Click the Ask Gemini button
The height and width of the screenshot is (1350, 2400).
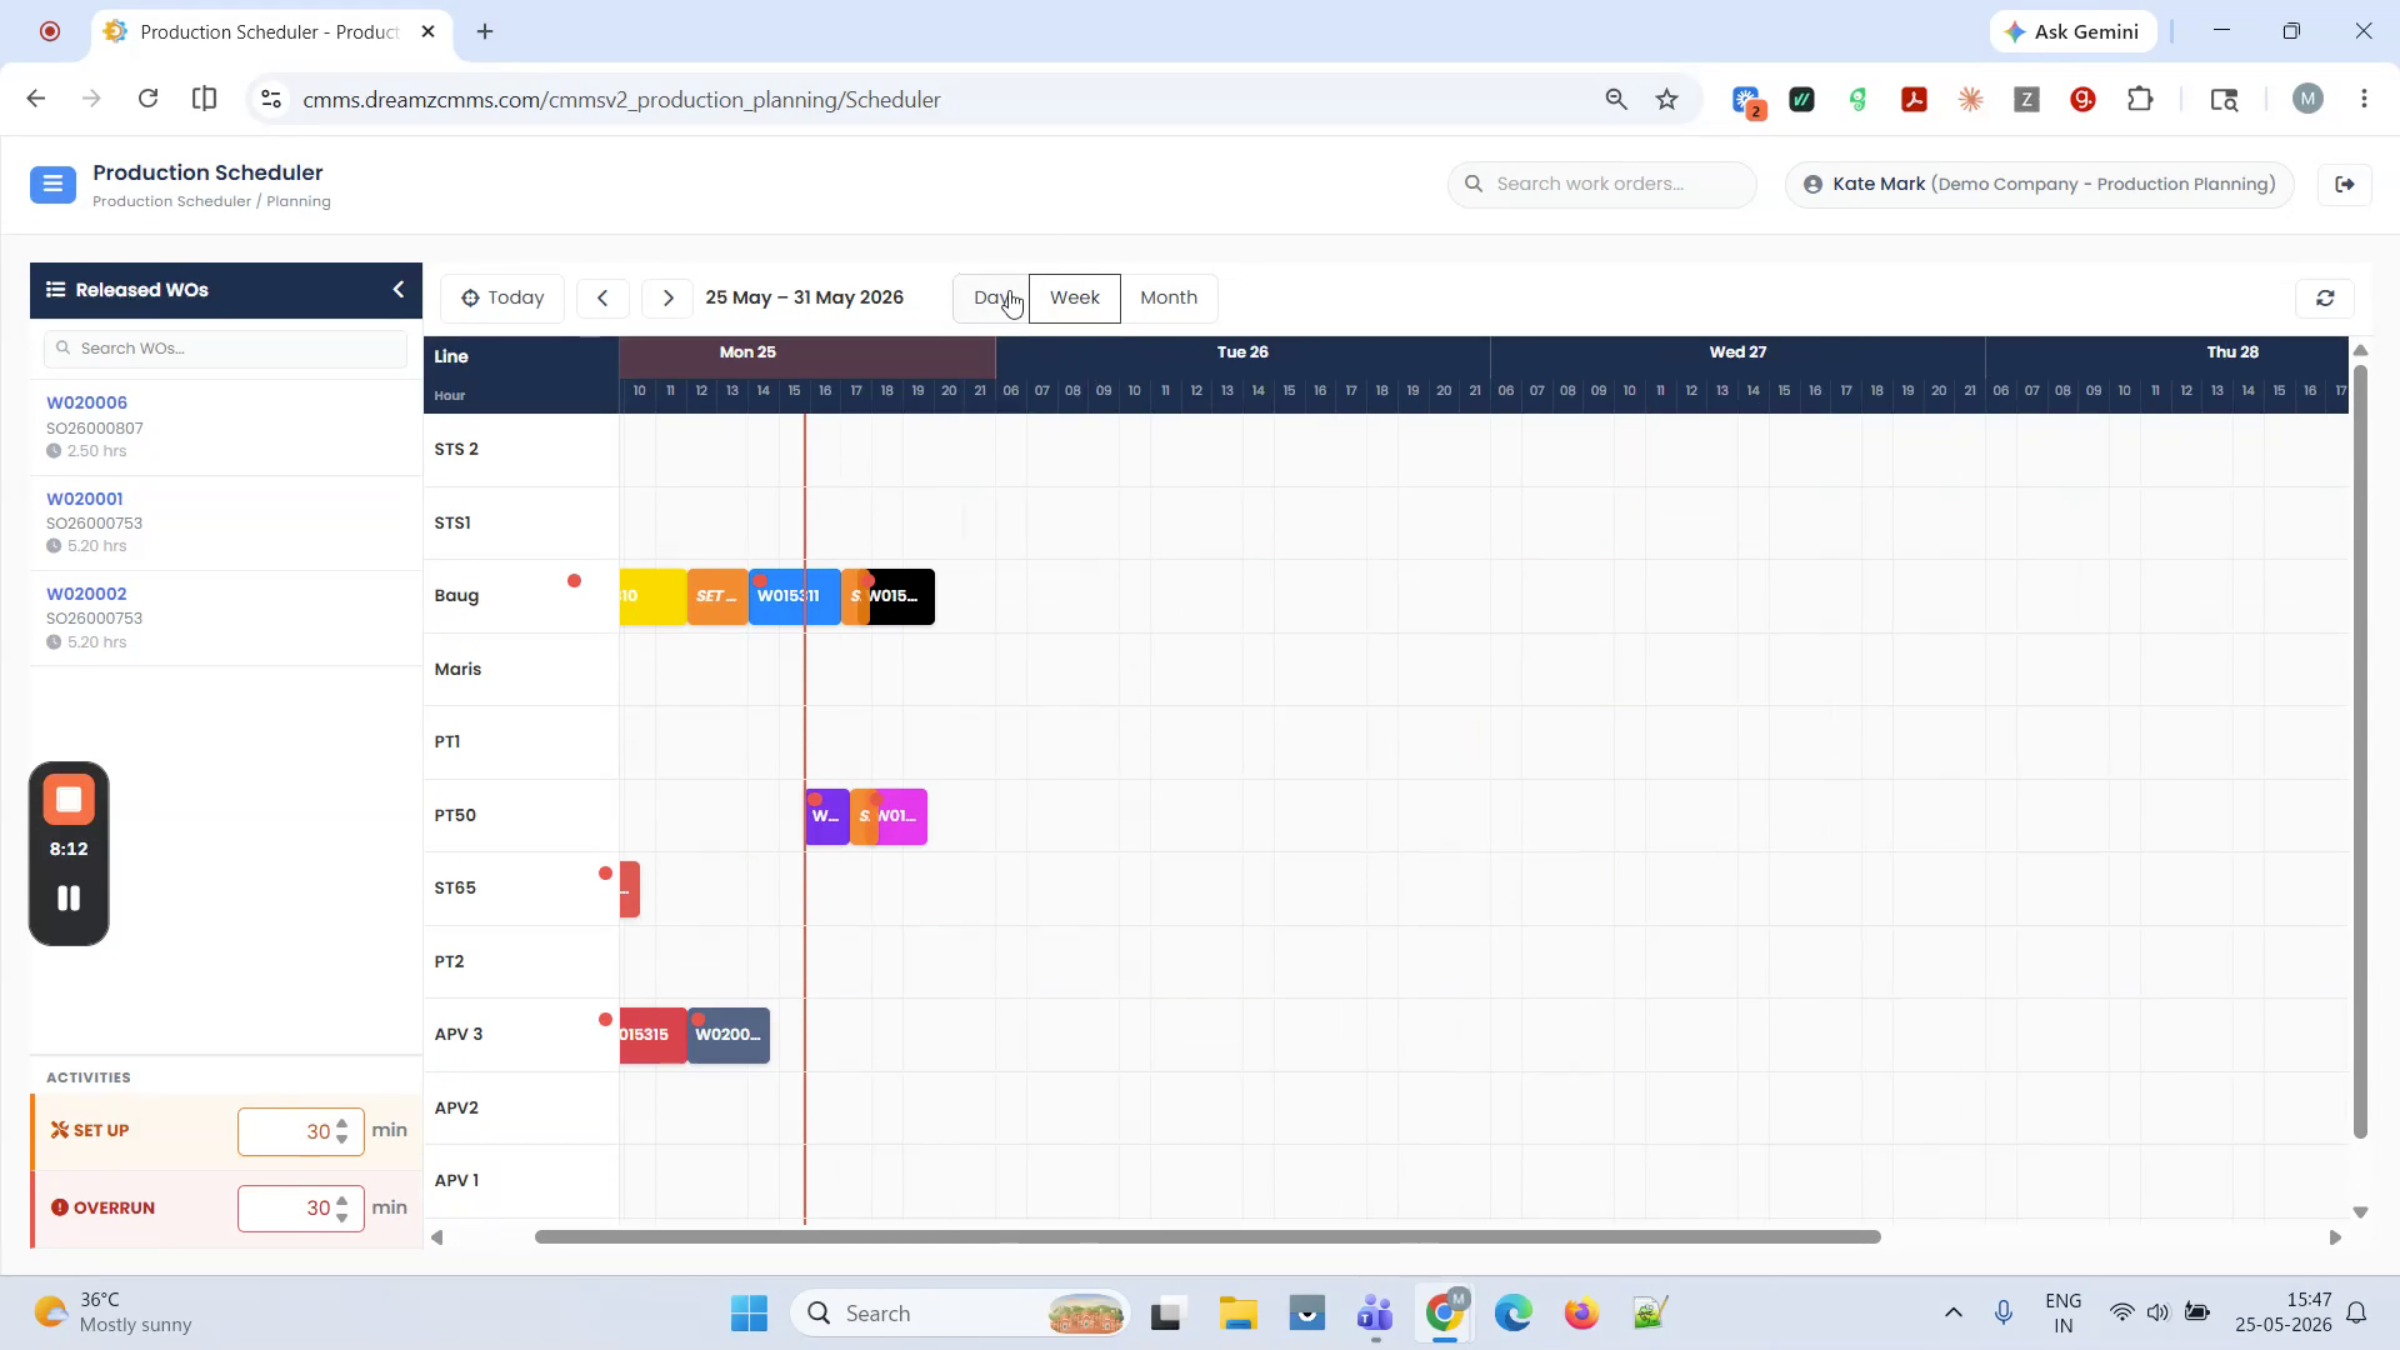pos(2071,32)
